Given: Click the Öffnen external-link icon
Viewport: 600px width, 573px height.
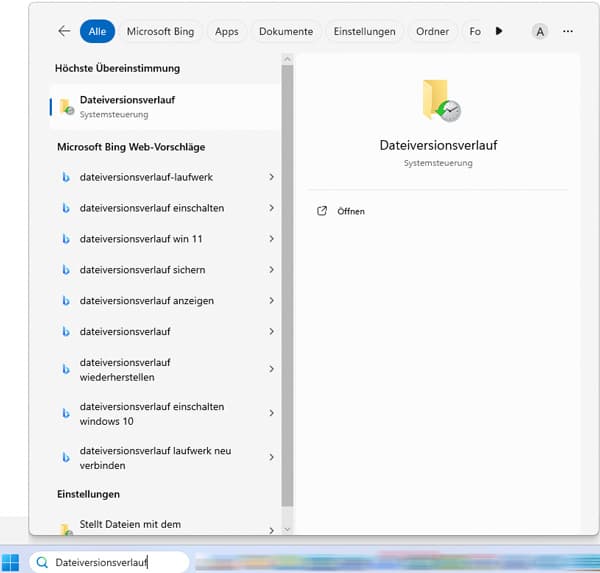Looking at the screenshot, I should 322,211.
